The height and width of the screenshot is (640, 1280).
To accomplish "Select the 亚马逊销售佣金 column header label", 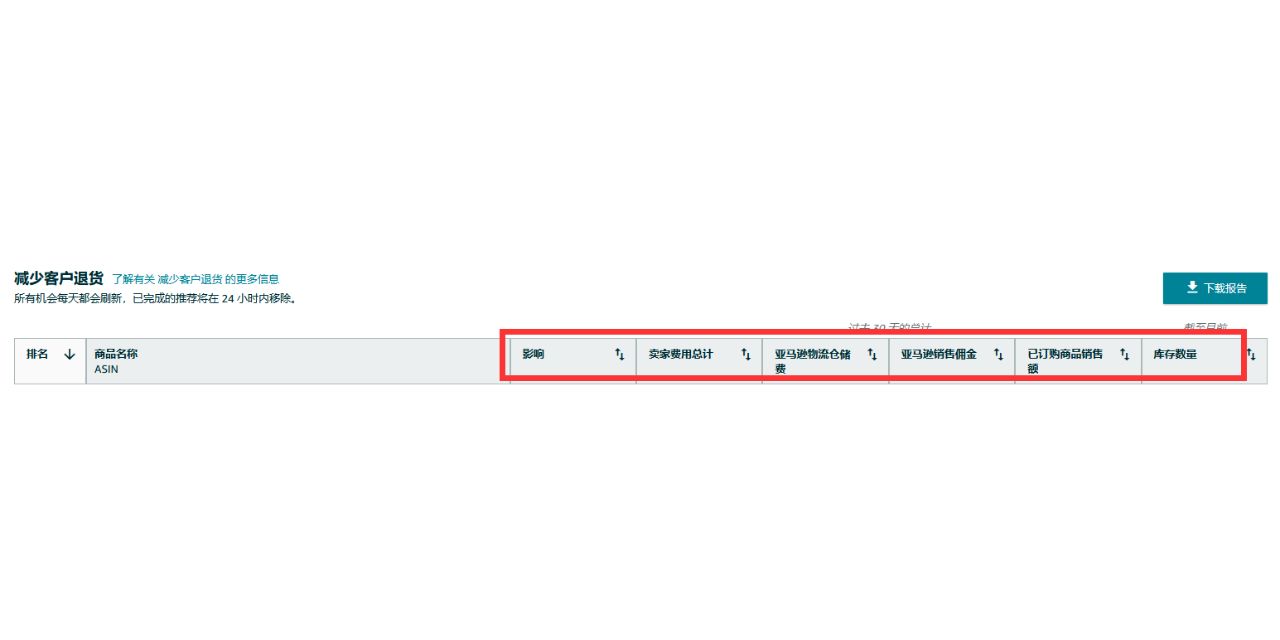I will pos(939,354).
